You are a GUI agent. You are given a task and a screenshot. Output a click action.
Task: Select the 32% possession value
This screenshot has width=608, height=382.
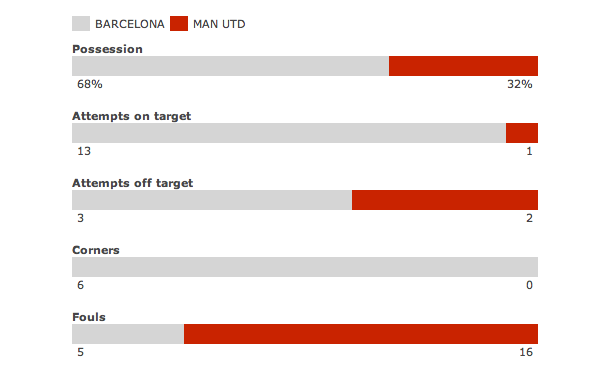[x=520, y=84]
